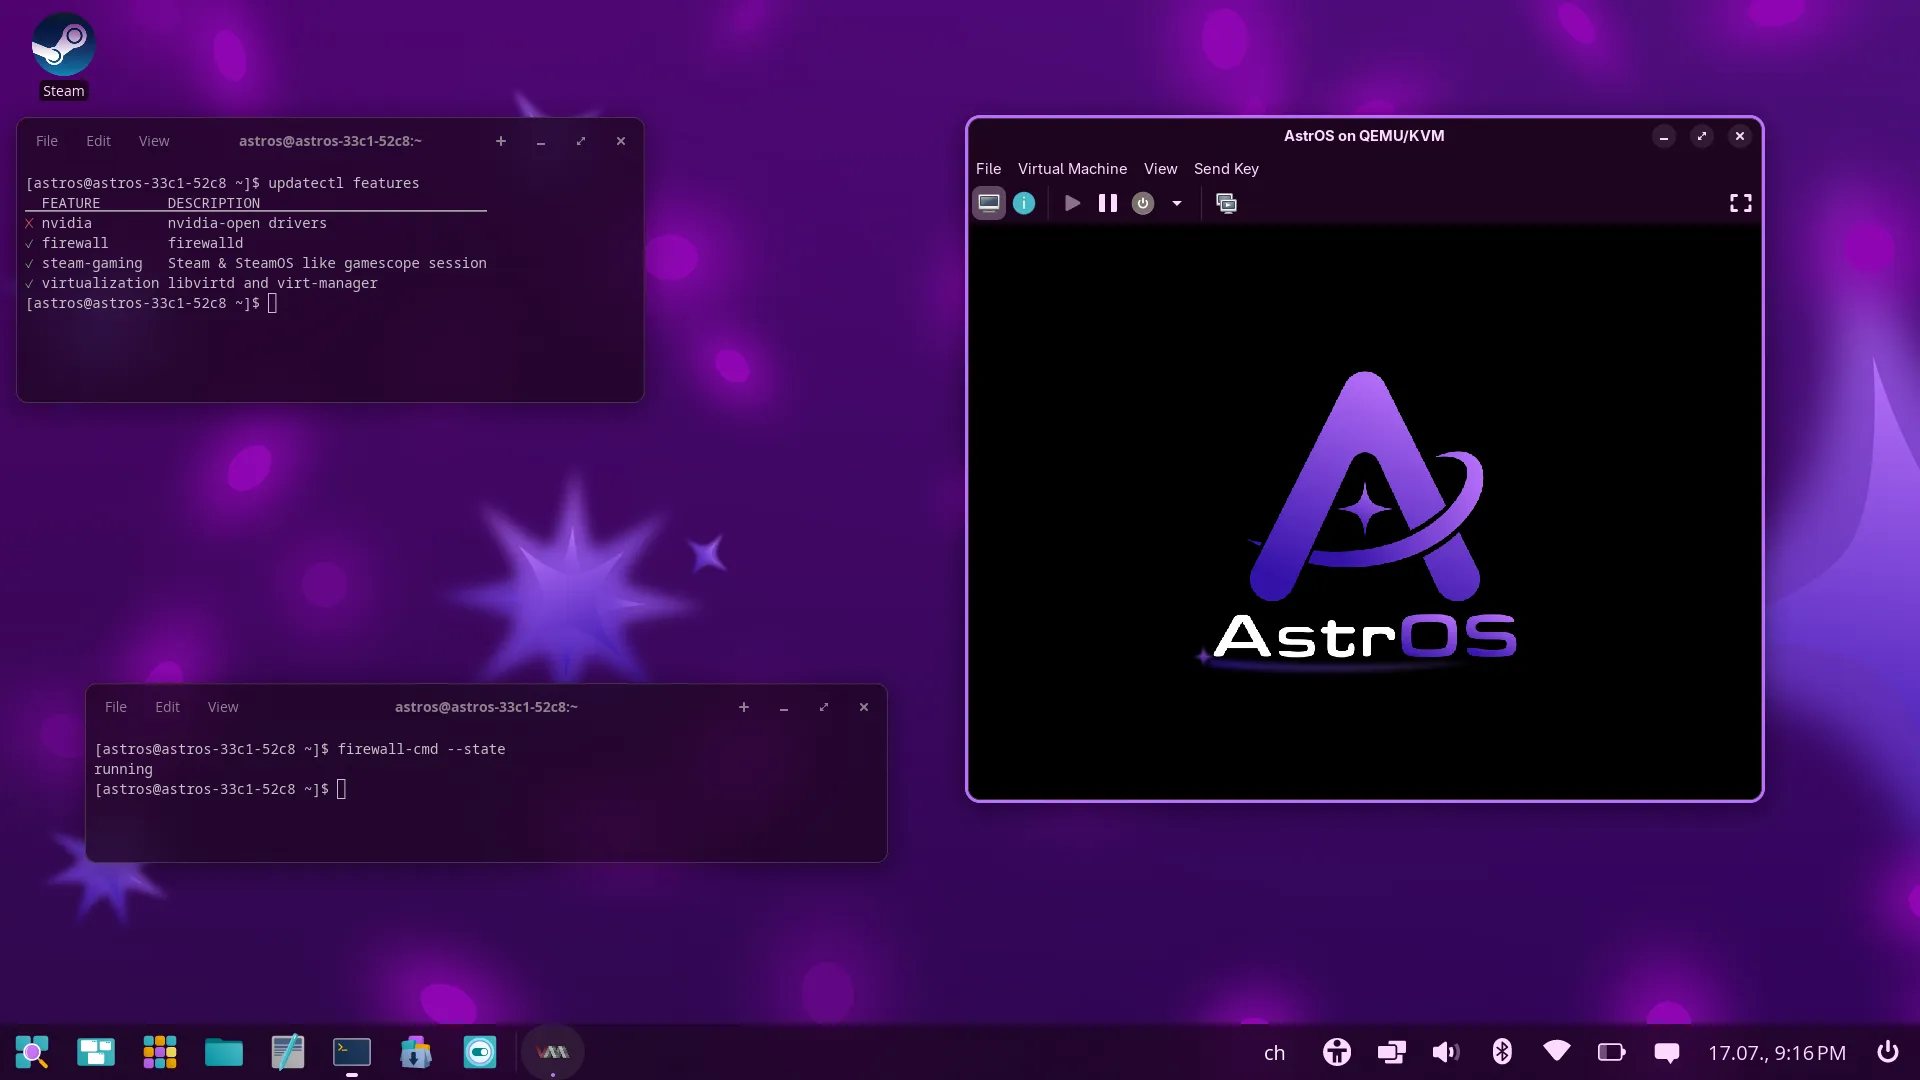
Task: Open the settings toggle icon in taskbar
Action: point(480,1052)
